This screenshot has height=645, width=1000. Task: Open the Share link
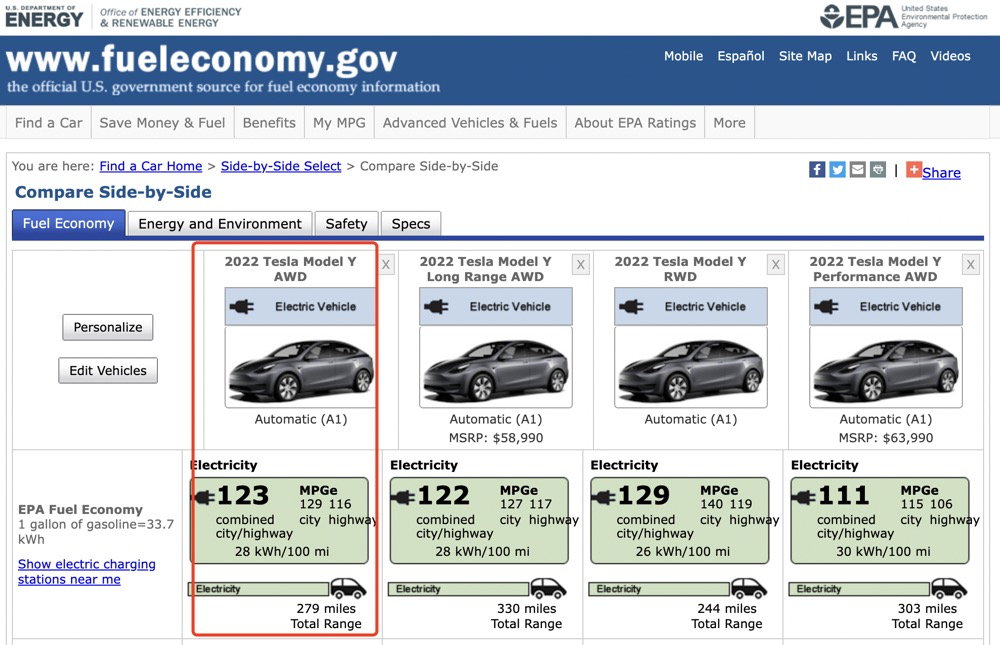[x=941, y=172]
